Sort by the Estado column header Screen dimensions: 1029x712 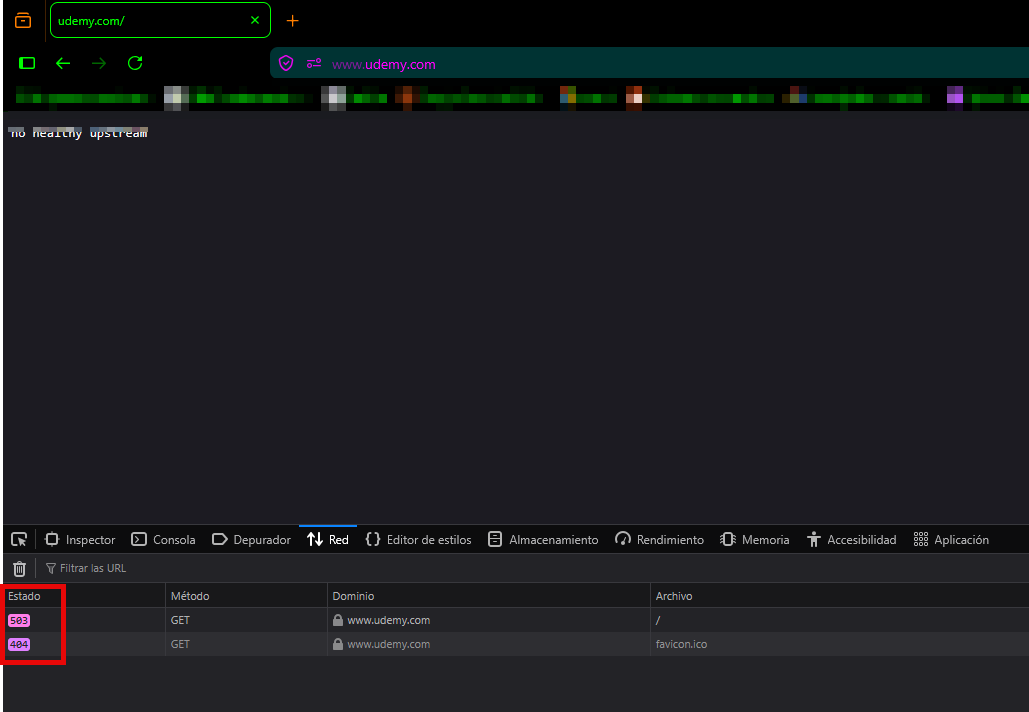(x=83, y=596)
